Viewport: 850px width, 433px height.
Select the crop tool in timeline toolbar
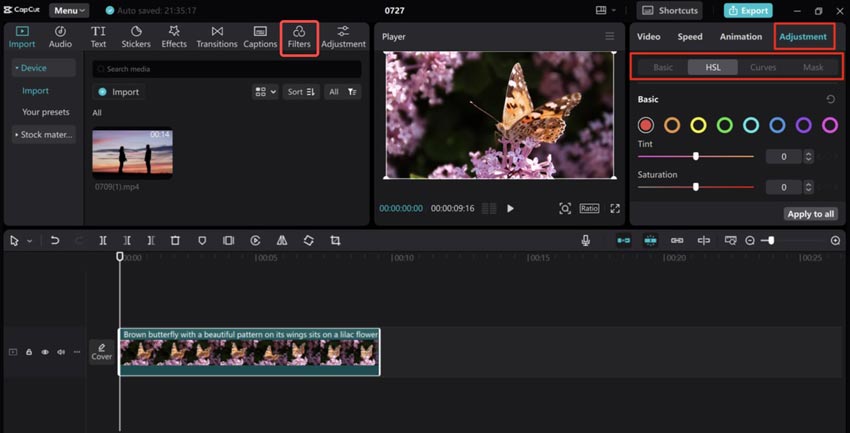(335, 241)
